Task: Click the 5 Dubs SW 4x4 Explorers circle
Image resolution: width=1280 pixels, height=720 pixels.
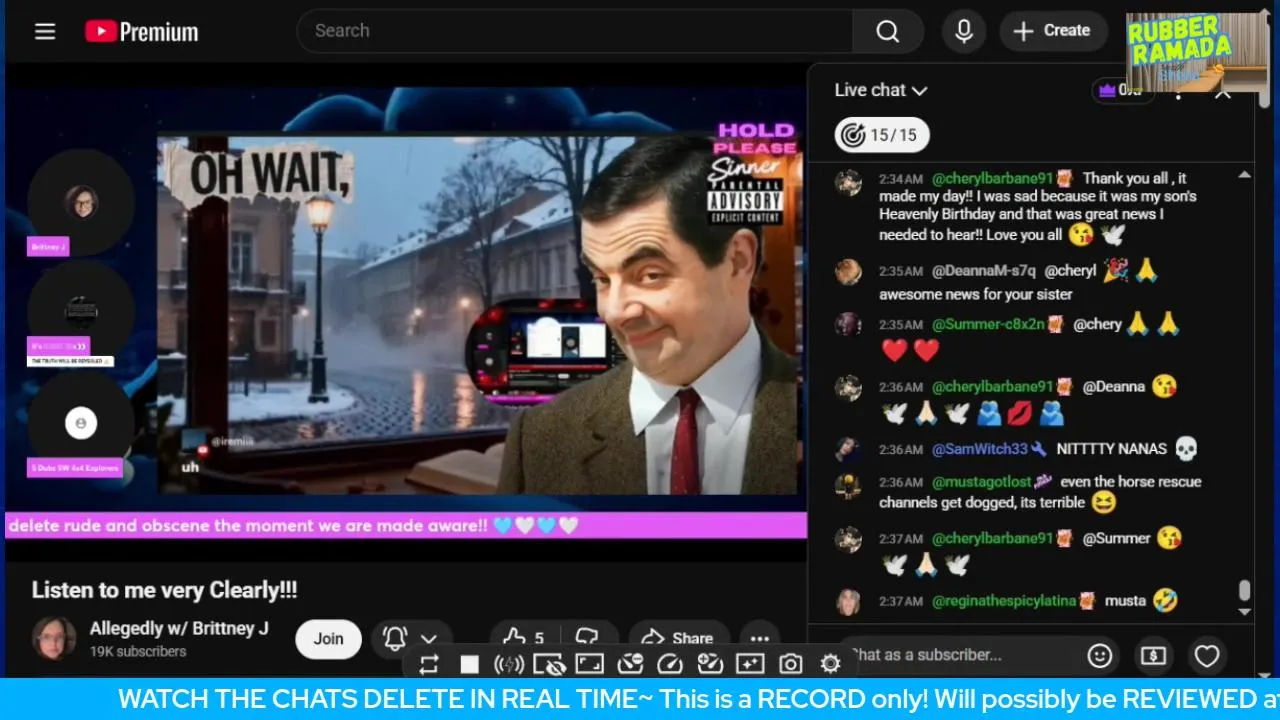Action: point(81,423)
